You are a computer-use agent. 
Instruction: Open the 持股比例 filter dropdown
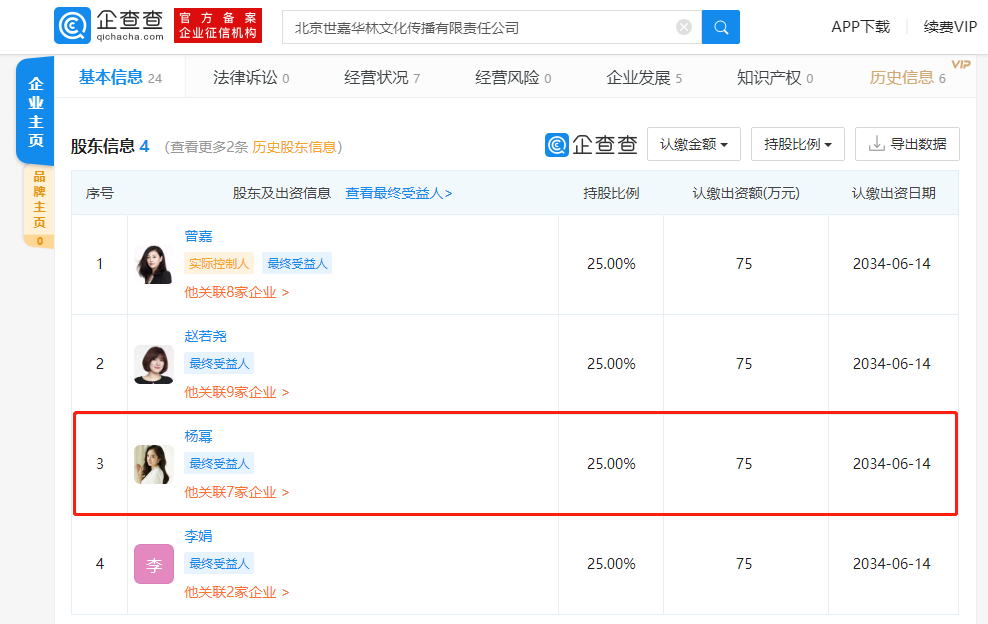coord(798,144)
